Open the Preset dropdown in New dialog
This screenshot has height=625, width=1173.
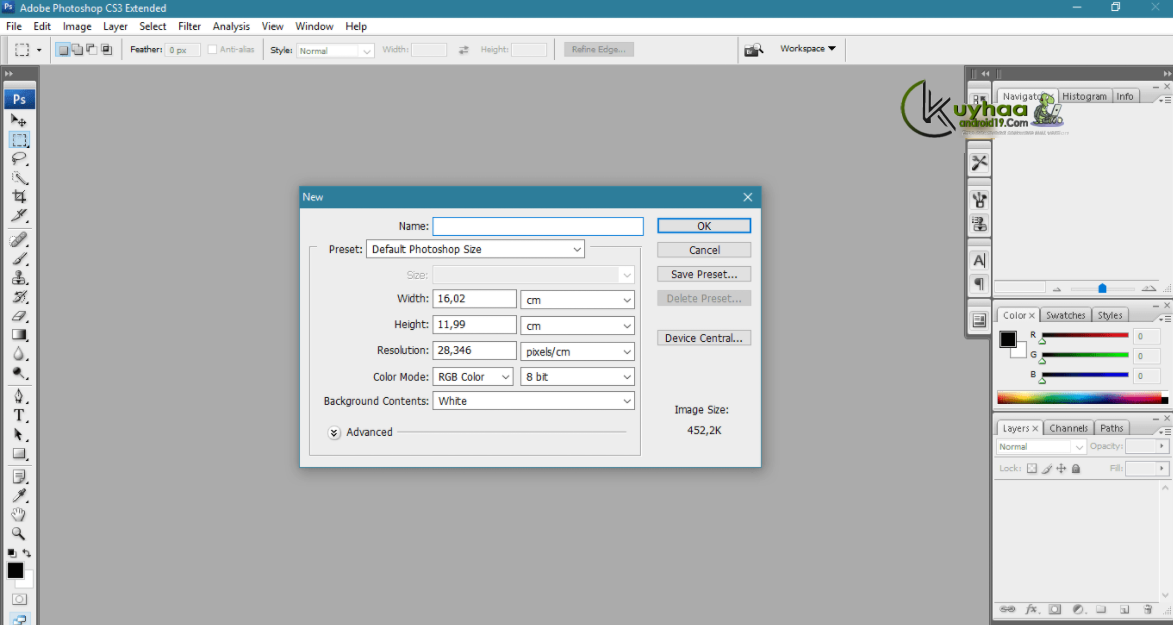(475, 249)
